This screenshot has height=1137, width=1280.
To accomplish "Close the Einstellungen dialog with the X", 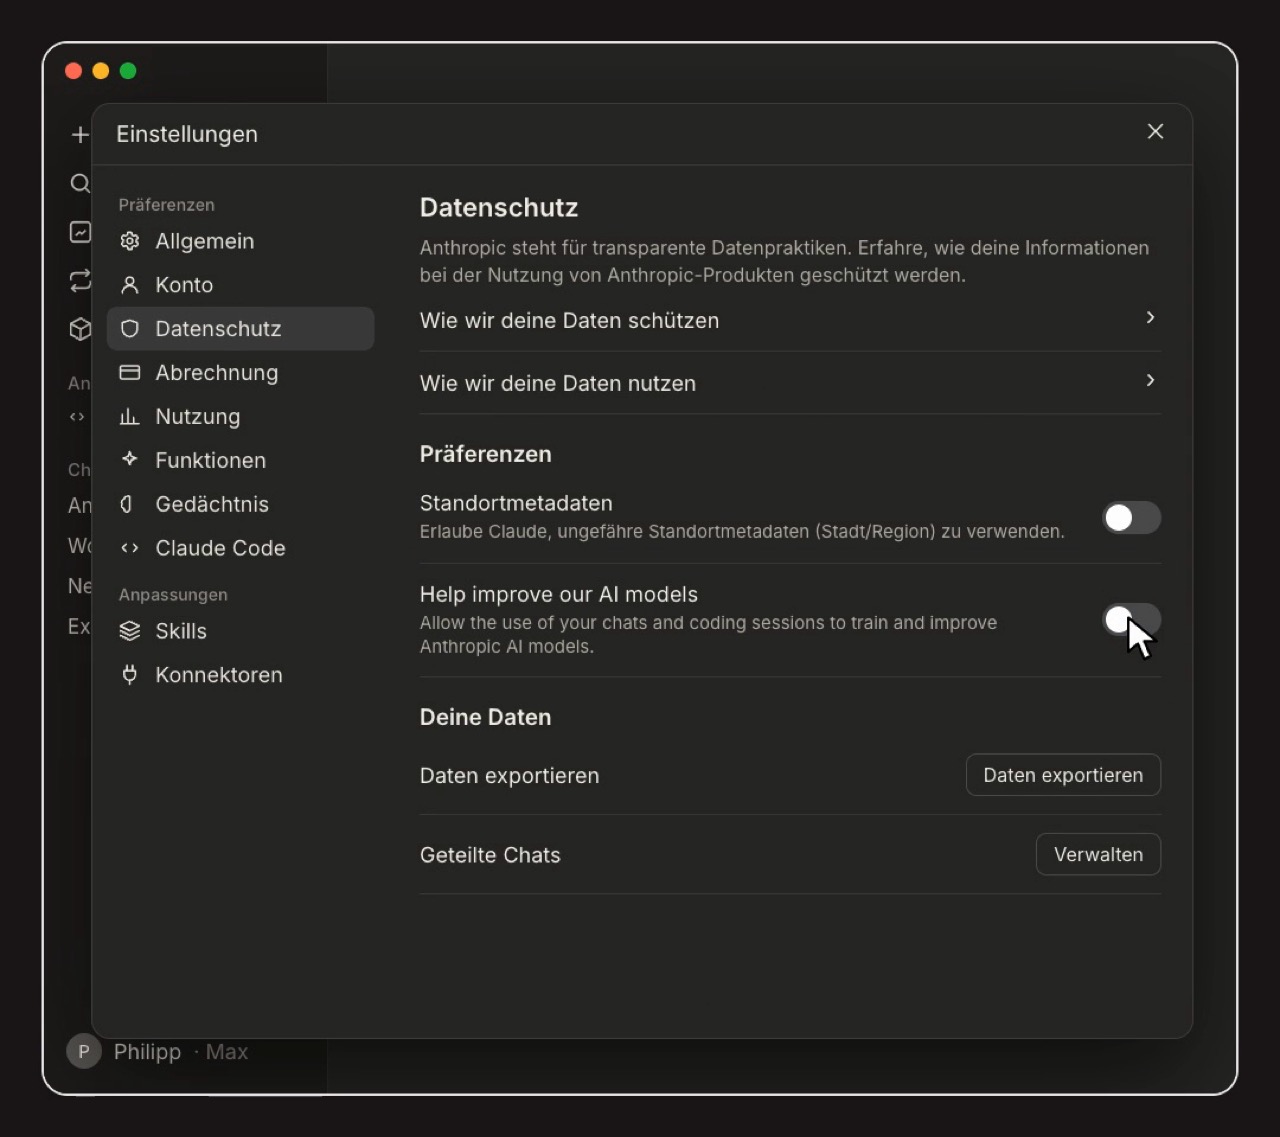I will point(1155,132).
